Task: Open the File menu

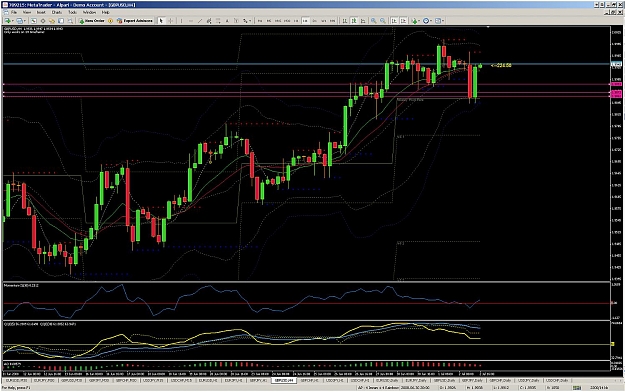Action: click(x=14, y=12)
